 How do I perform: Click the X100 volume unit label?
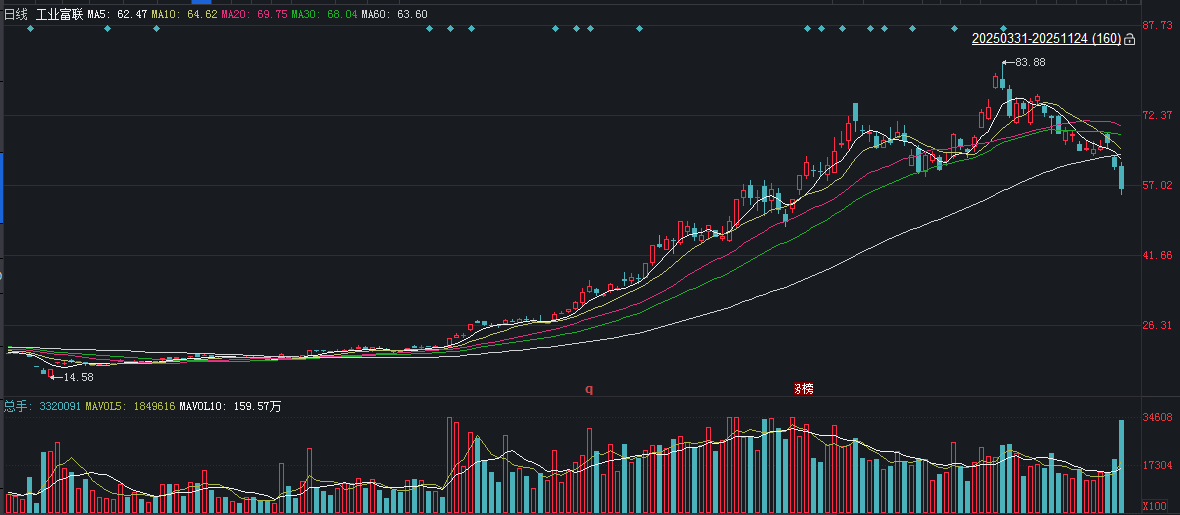coord(1157,506)
